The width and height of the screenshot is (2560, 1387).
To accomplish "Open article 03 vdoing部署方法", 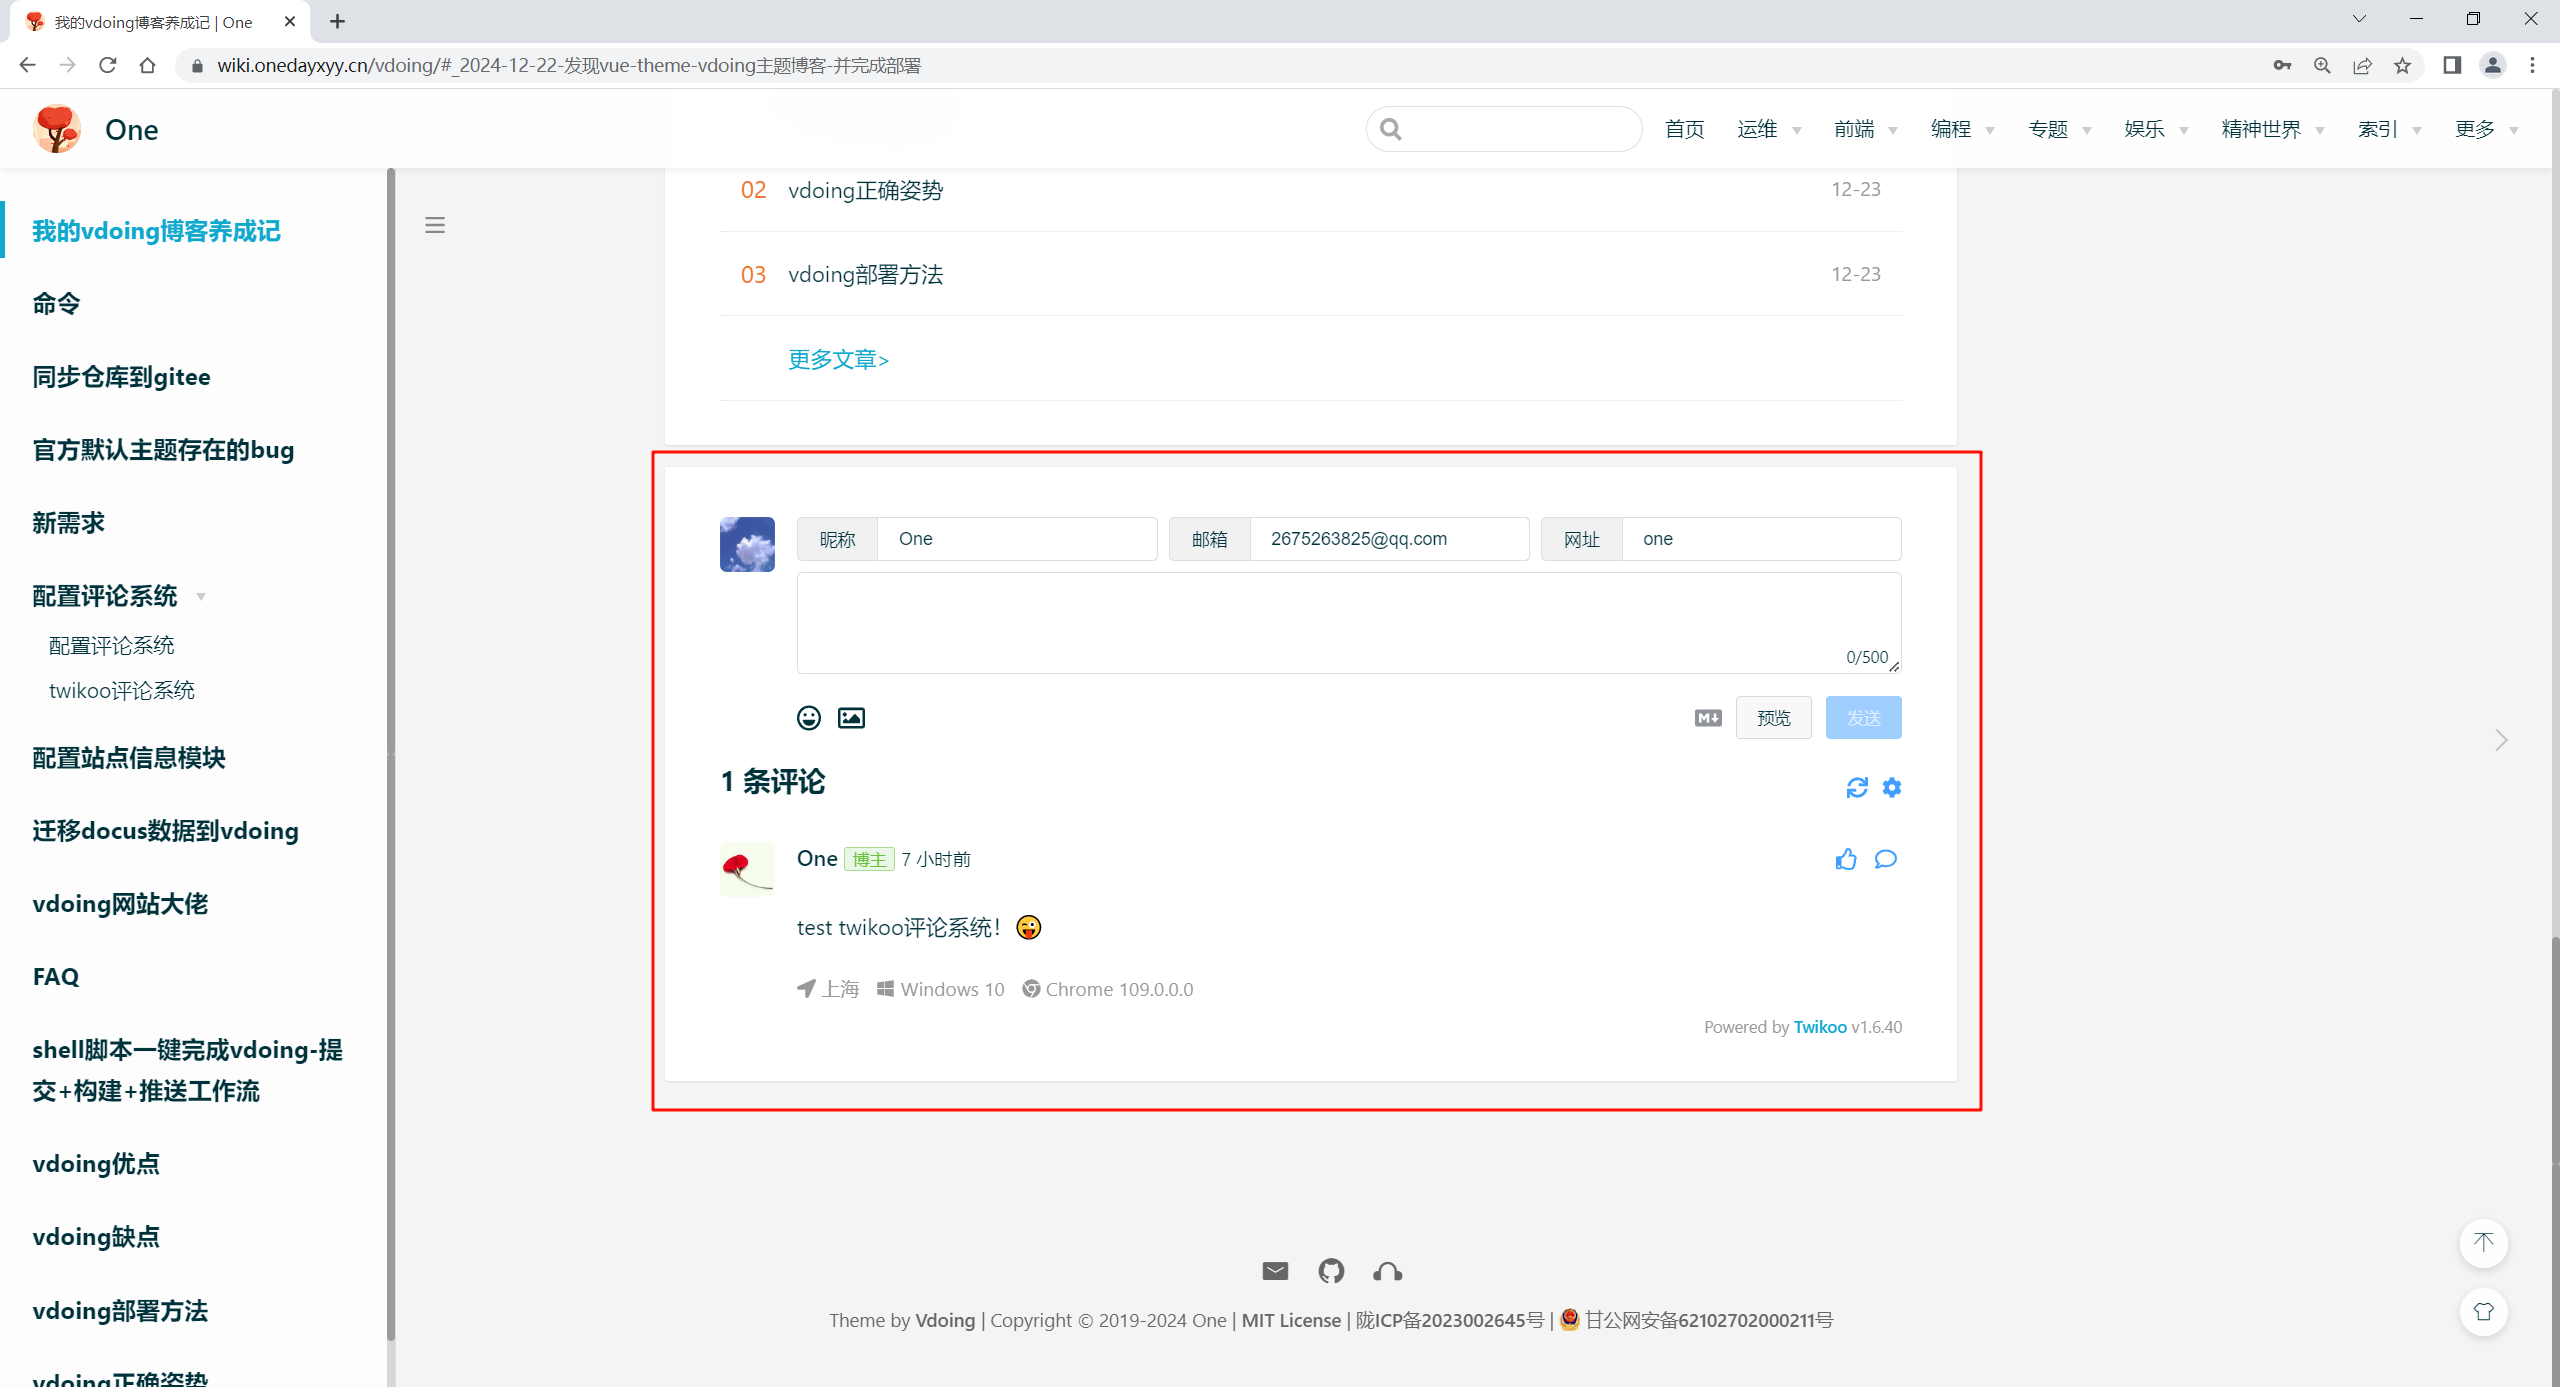I will point(866,275).
